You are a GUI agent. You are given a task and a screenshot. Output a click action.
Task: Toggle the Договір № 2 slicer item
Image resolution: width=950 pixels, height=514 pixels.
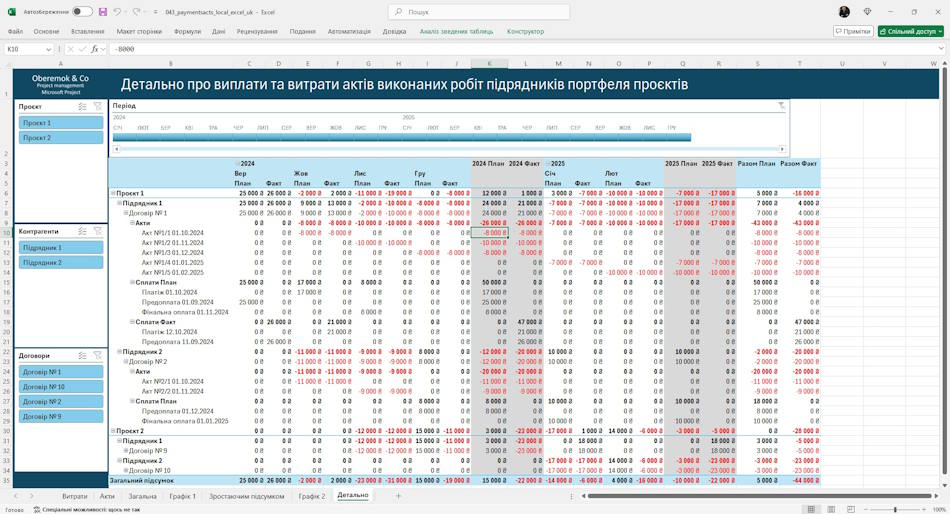click(x=61, y=401)
